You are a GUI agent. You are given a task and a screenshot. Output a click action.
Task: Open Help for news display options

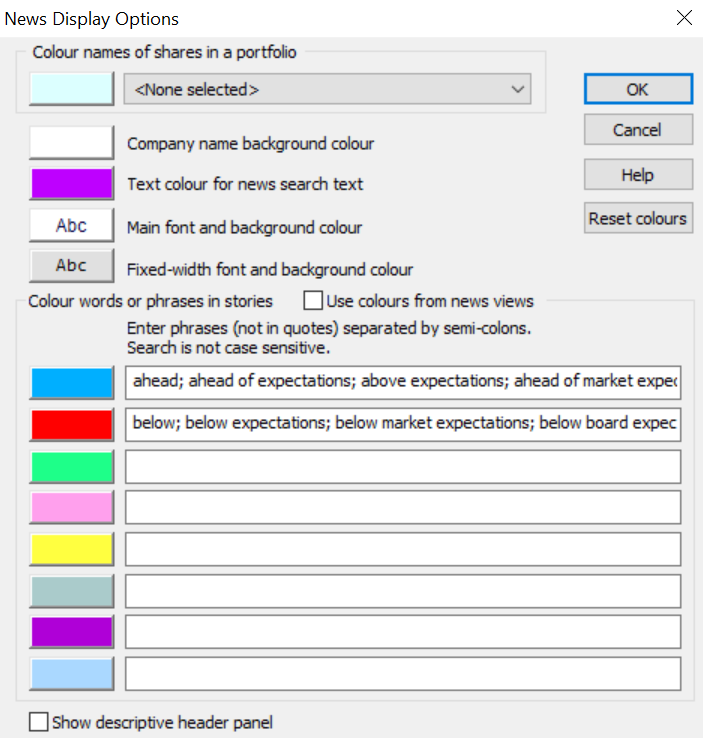point(638,175)
